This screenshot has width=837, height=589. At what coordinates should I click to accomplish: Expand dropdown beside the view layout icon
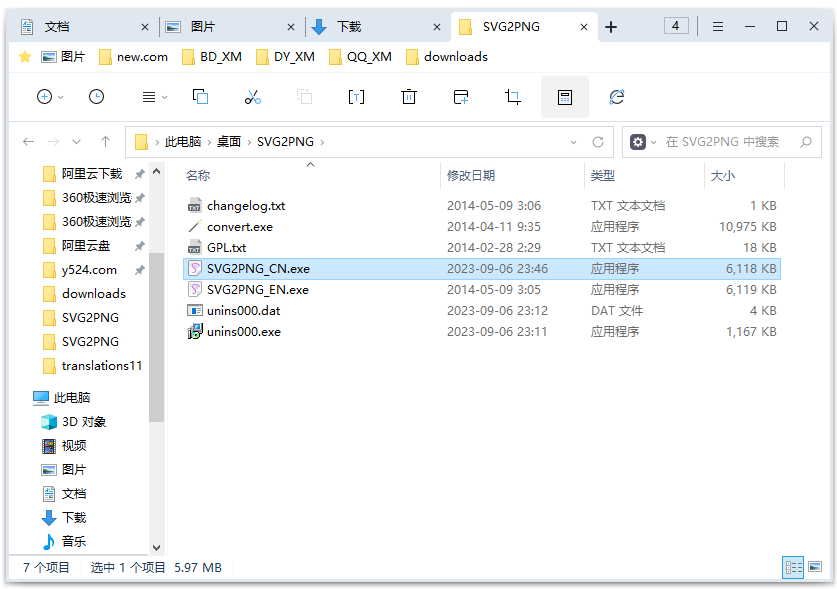click(x=164, y=97)
